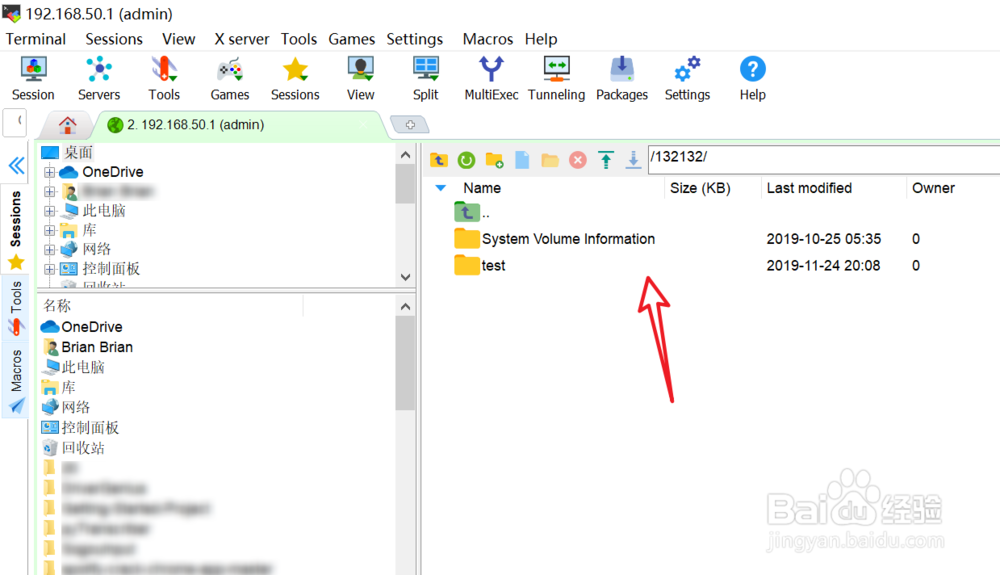The height and width of the screenshot is (575, 1000).
Task: Open the Packages manager
Action: 622,78
